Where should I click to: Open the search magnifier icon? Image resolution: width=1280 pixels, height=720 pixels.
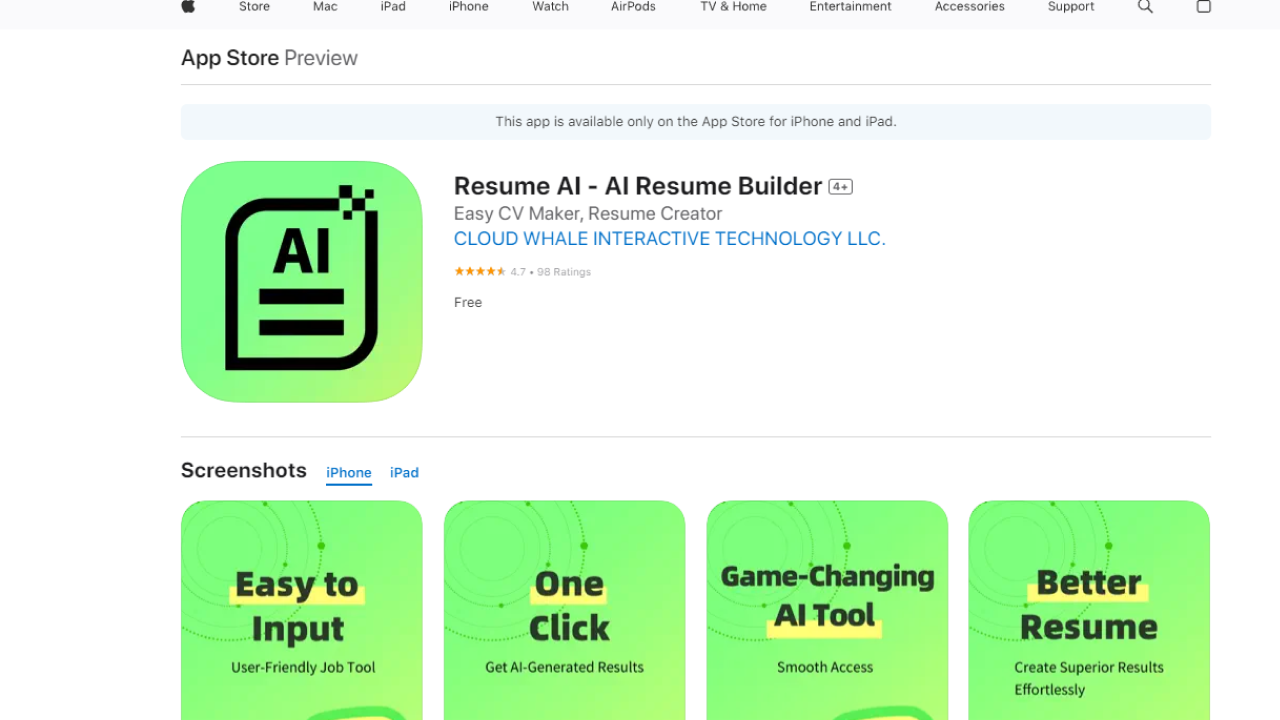[1146, 6]
